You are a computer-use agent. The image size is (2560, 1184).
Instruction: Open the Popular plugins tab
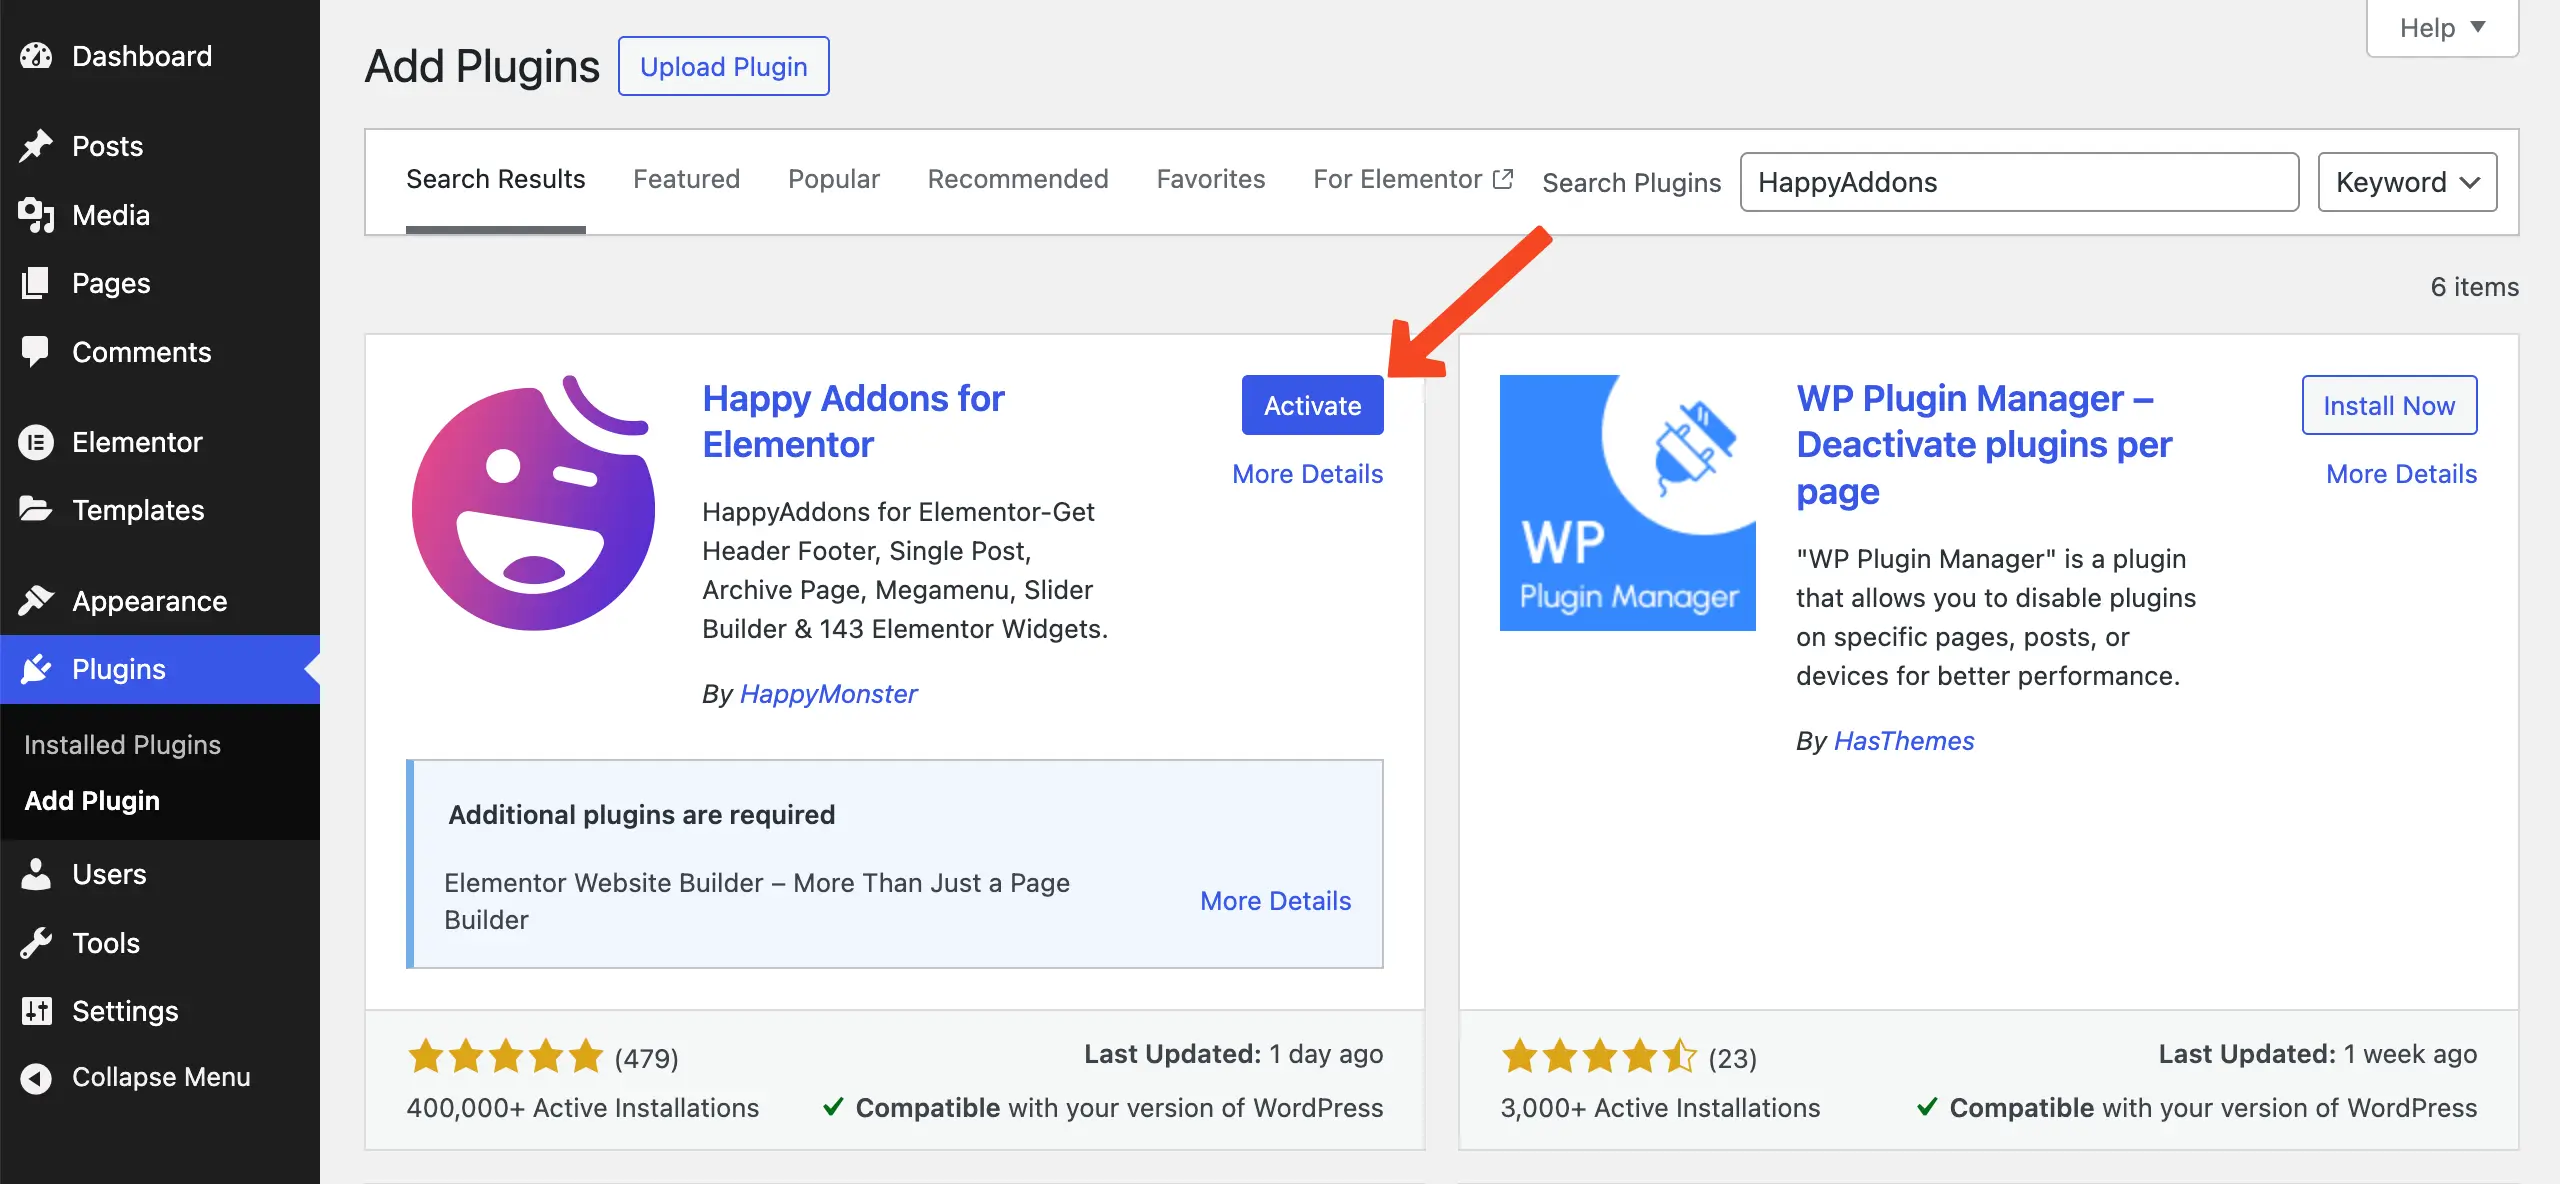coord(833,179)
